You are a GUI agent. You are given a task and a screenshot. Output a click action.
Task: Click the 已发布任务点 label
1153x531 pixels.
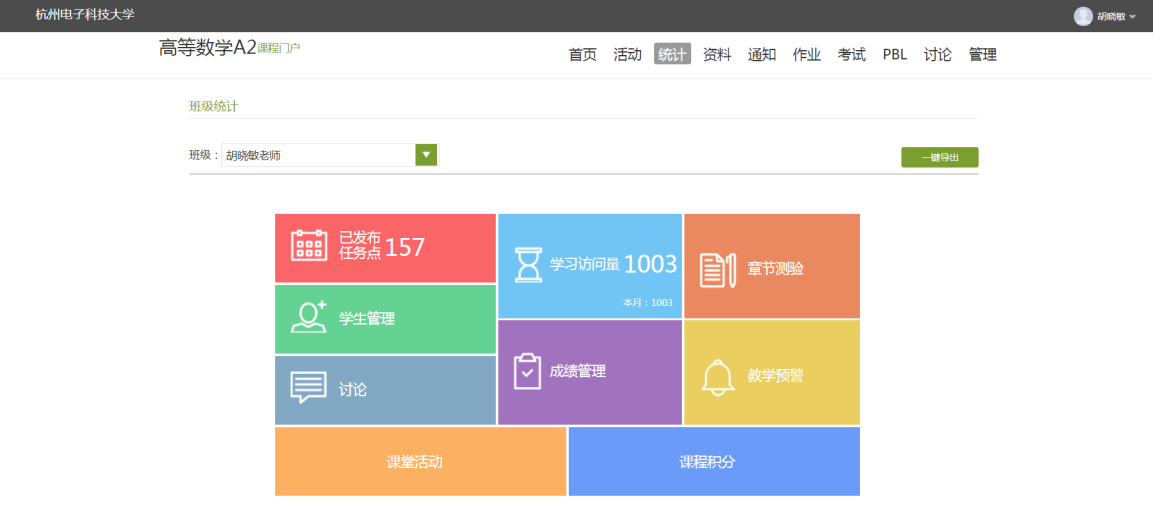click(360, 246)
